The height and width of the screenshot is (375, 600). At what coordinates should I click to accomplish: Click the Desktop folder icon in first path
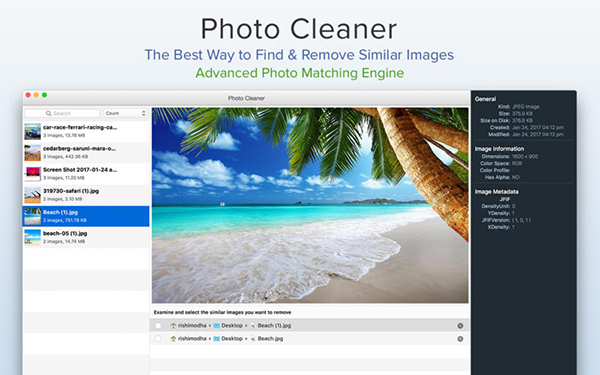pos(217,326)
